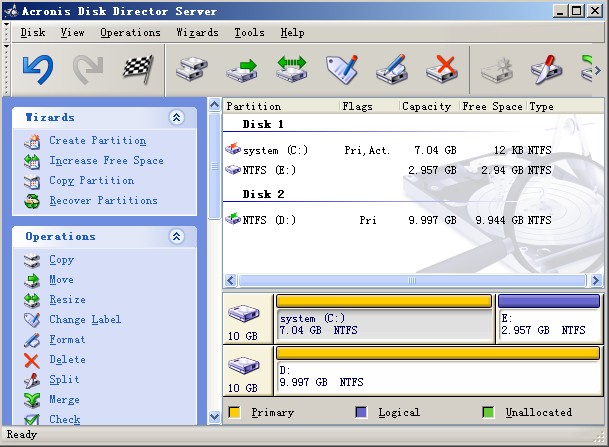Click the Partition column header
This screenshot has width=609, height=447.
pyautogui.click(x=281, y=106)
